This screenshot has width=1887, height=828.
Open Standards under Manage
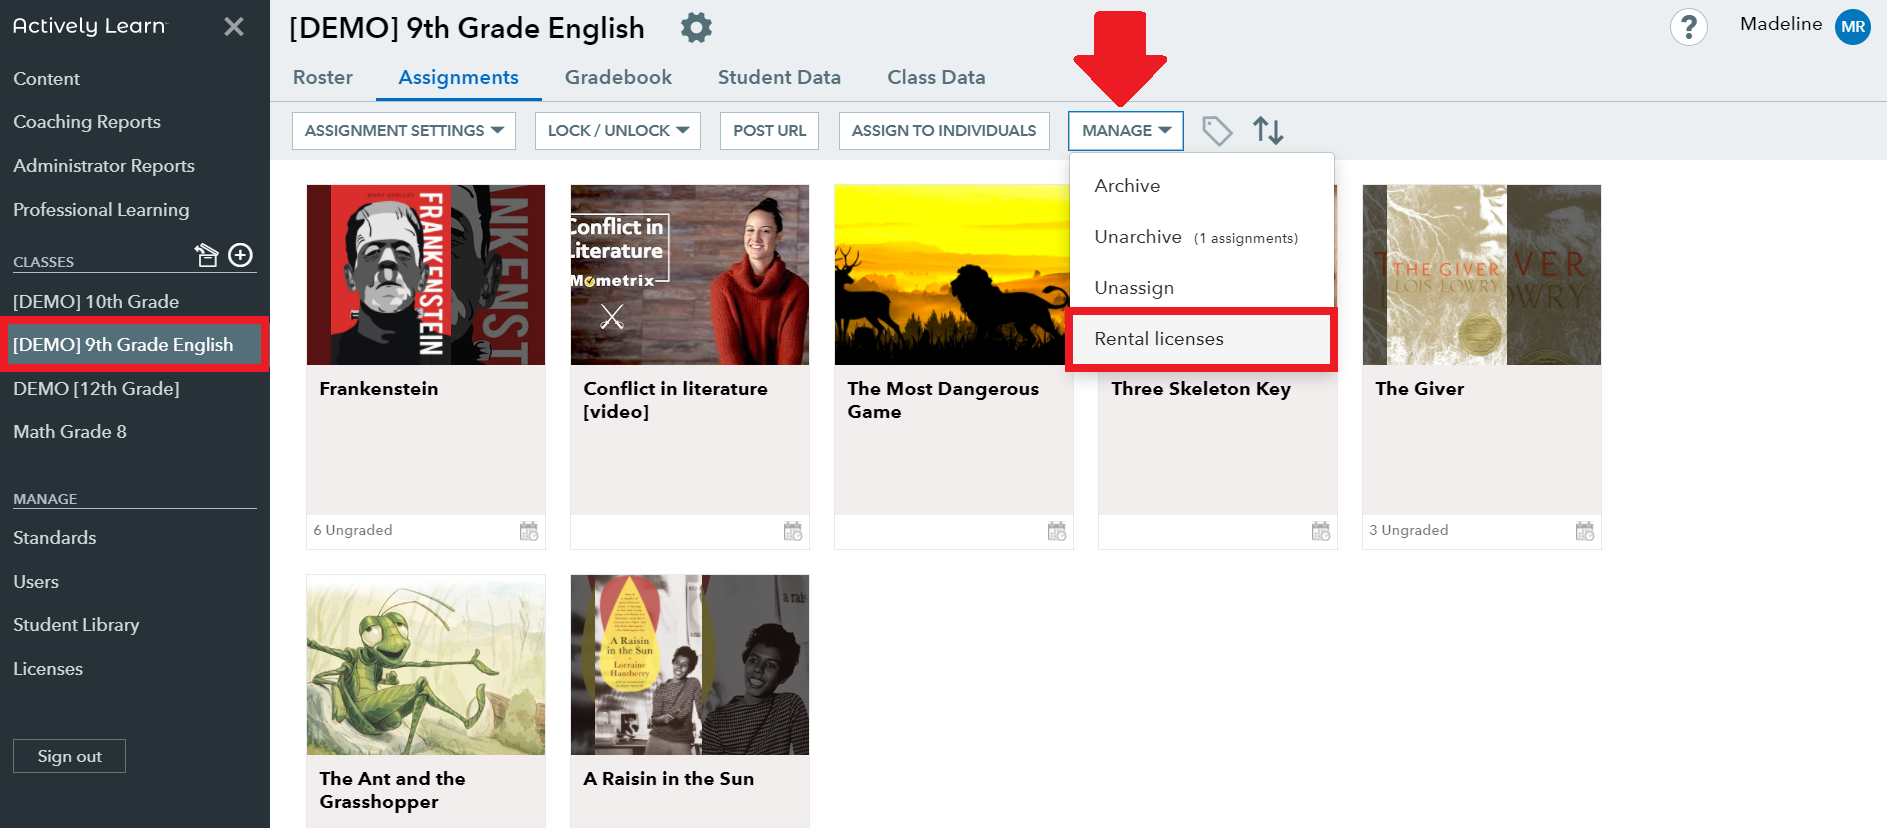[55, 538]
